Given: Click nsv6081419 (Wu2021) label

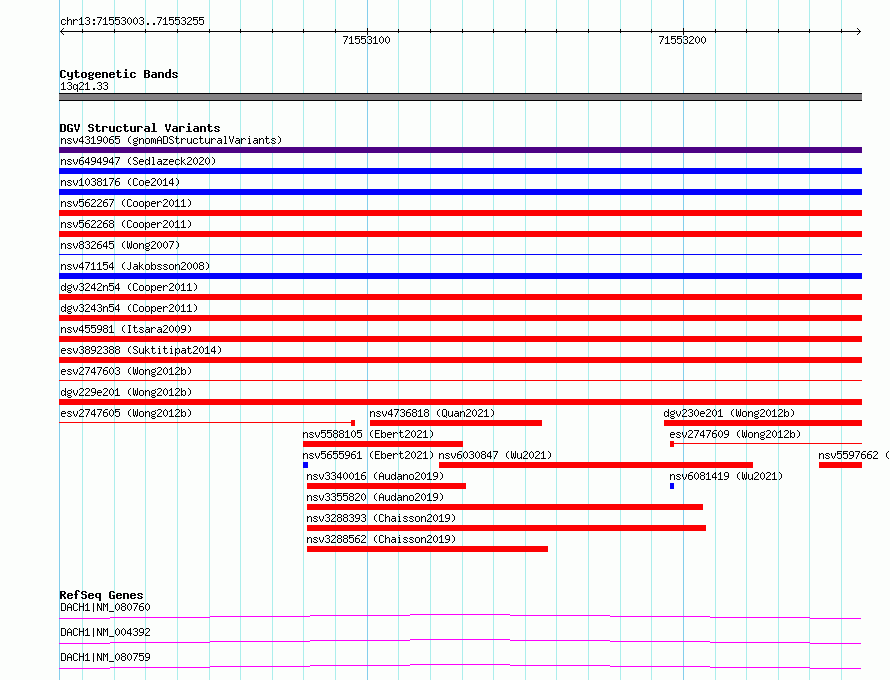Looking at the screenshot, I should 726,476.
